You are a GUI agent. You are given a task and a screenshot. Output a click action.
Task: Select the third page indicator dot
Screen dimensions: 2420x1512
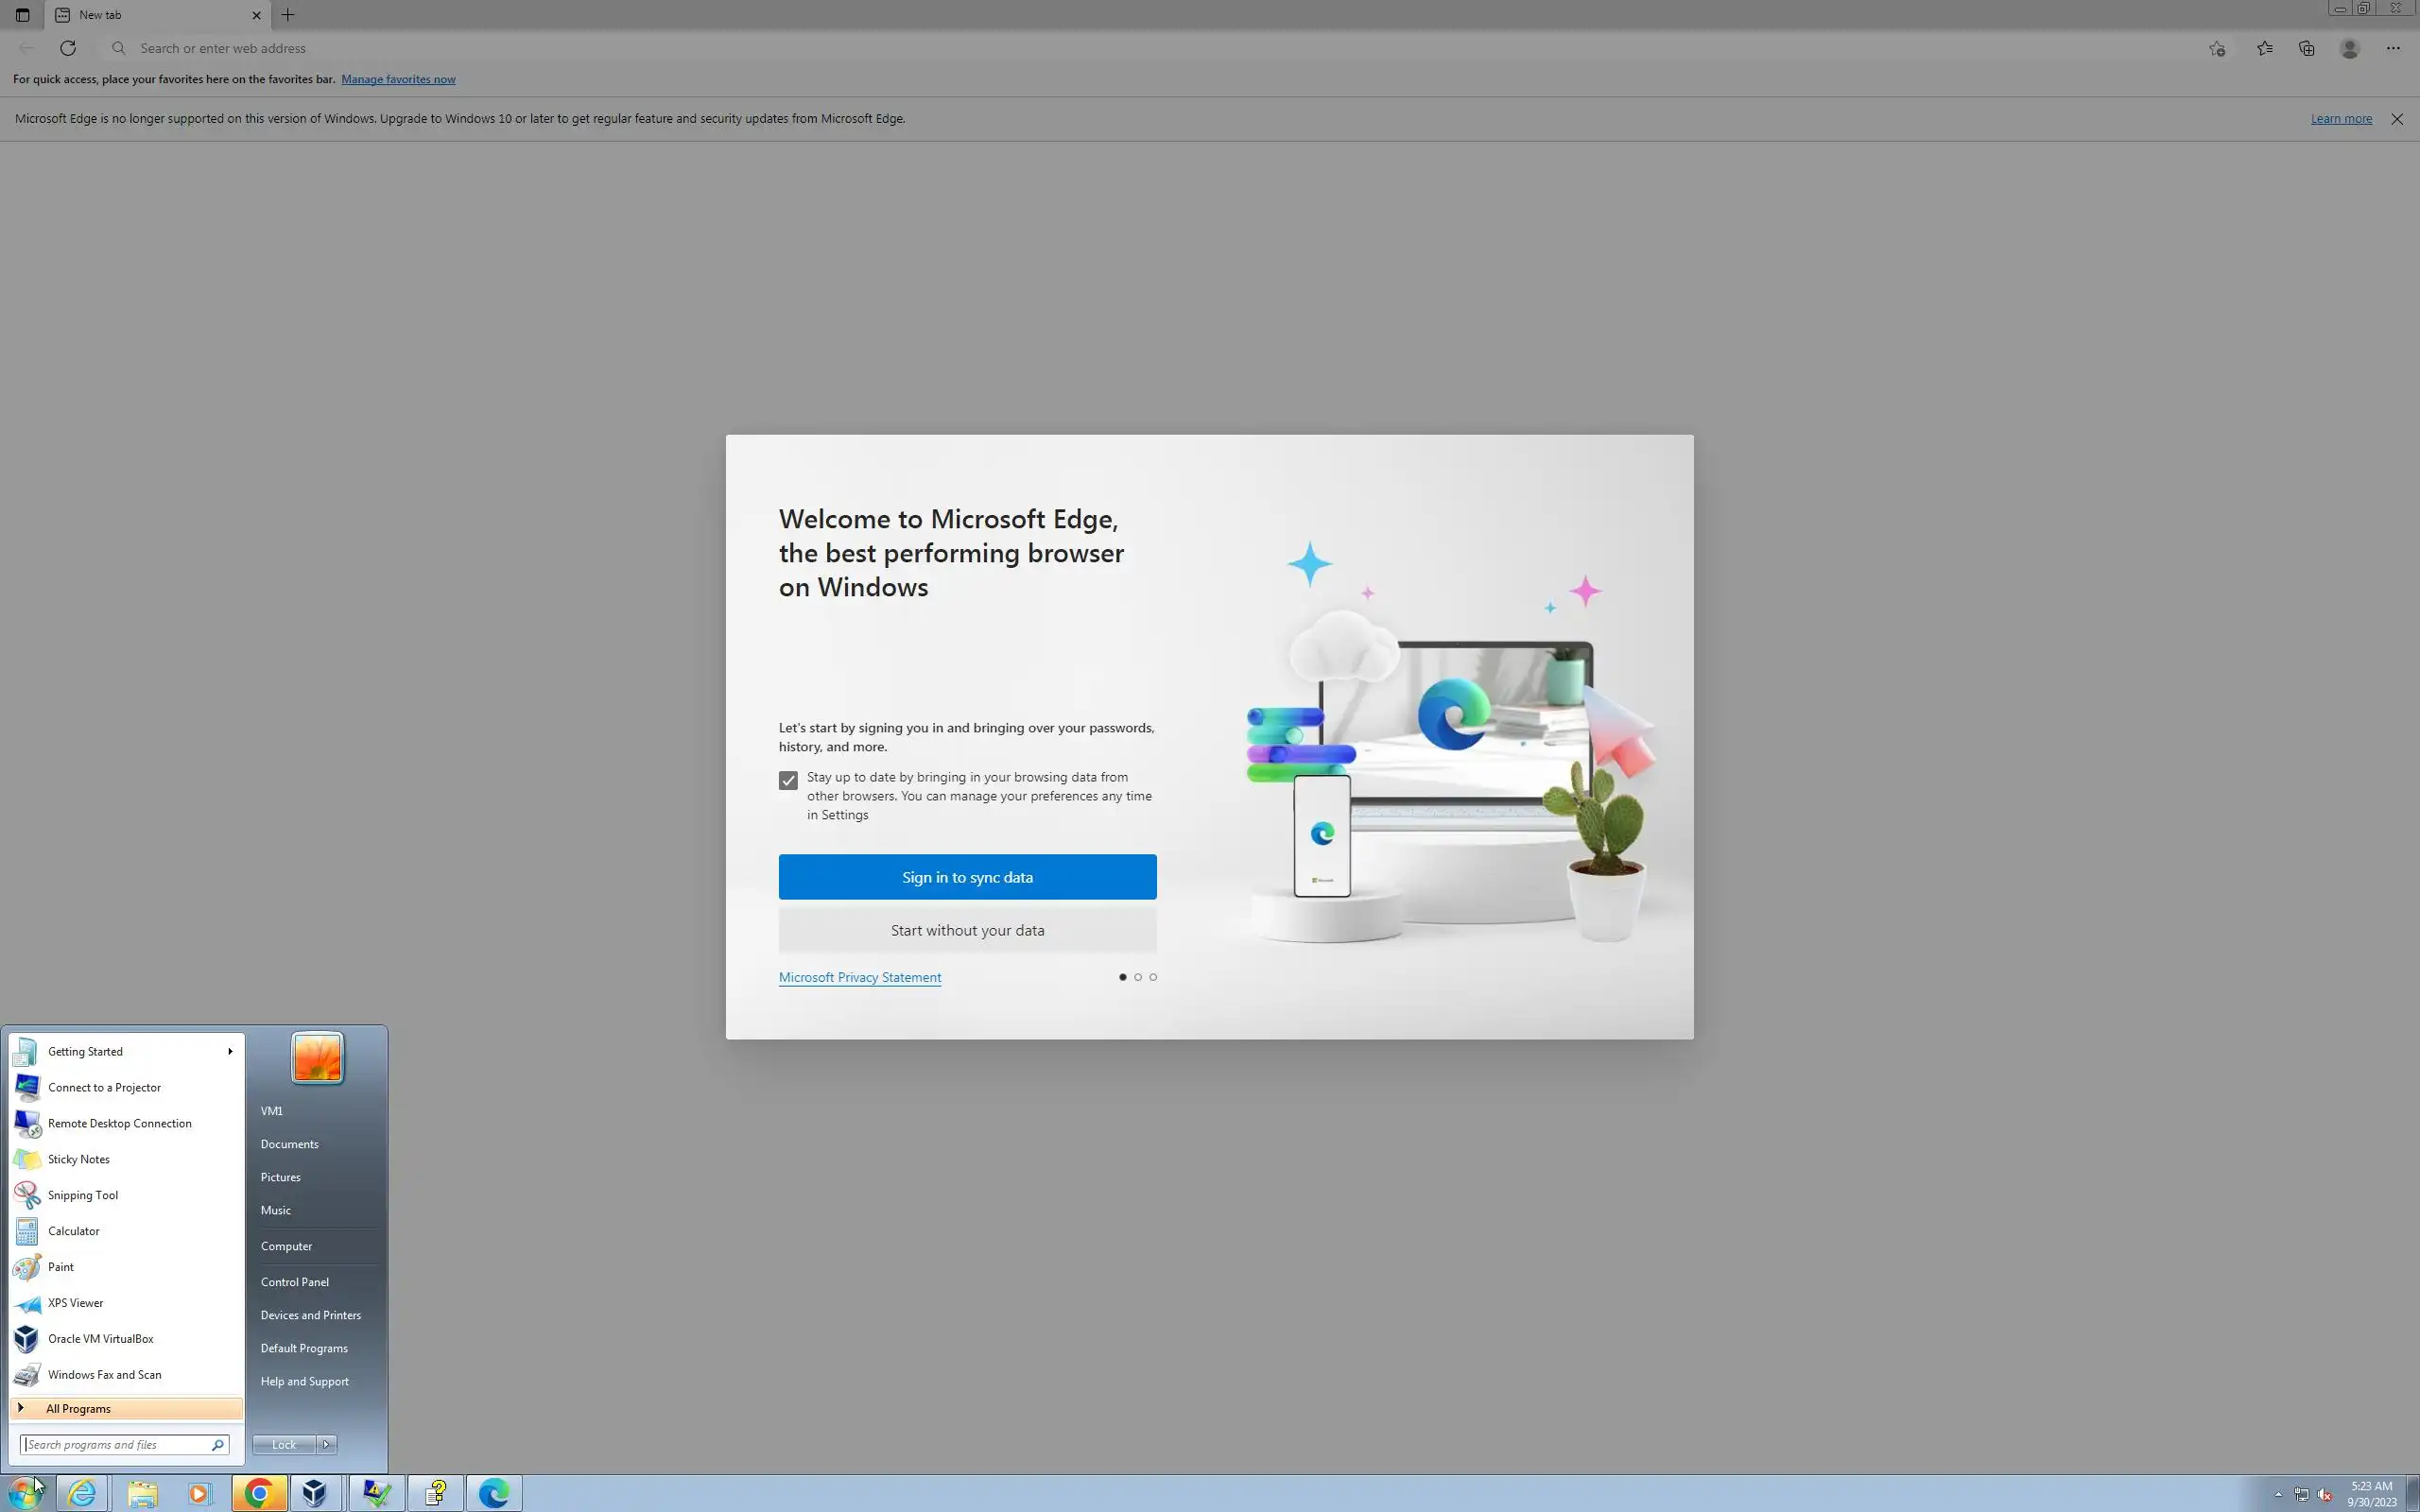tap(1153, 977)
